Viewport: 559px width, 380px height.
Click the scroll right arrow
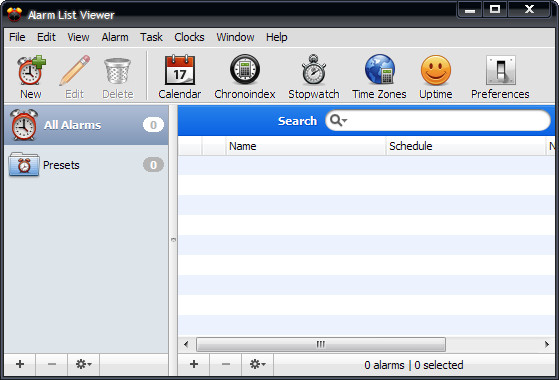[x=547, y=344]
